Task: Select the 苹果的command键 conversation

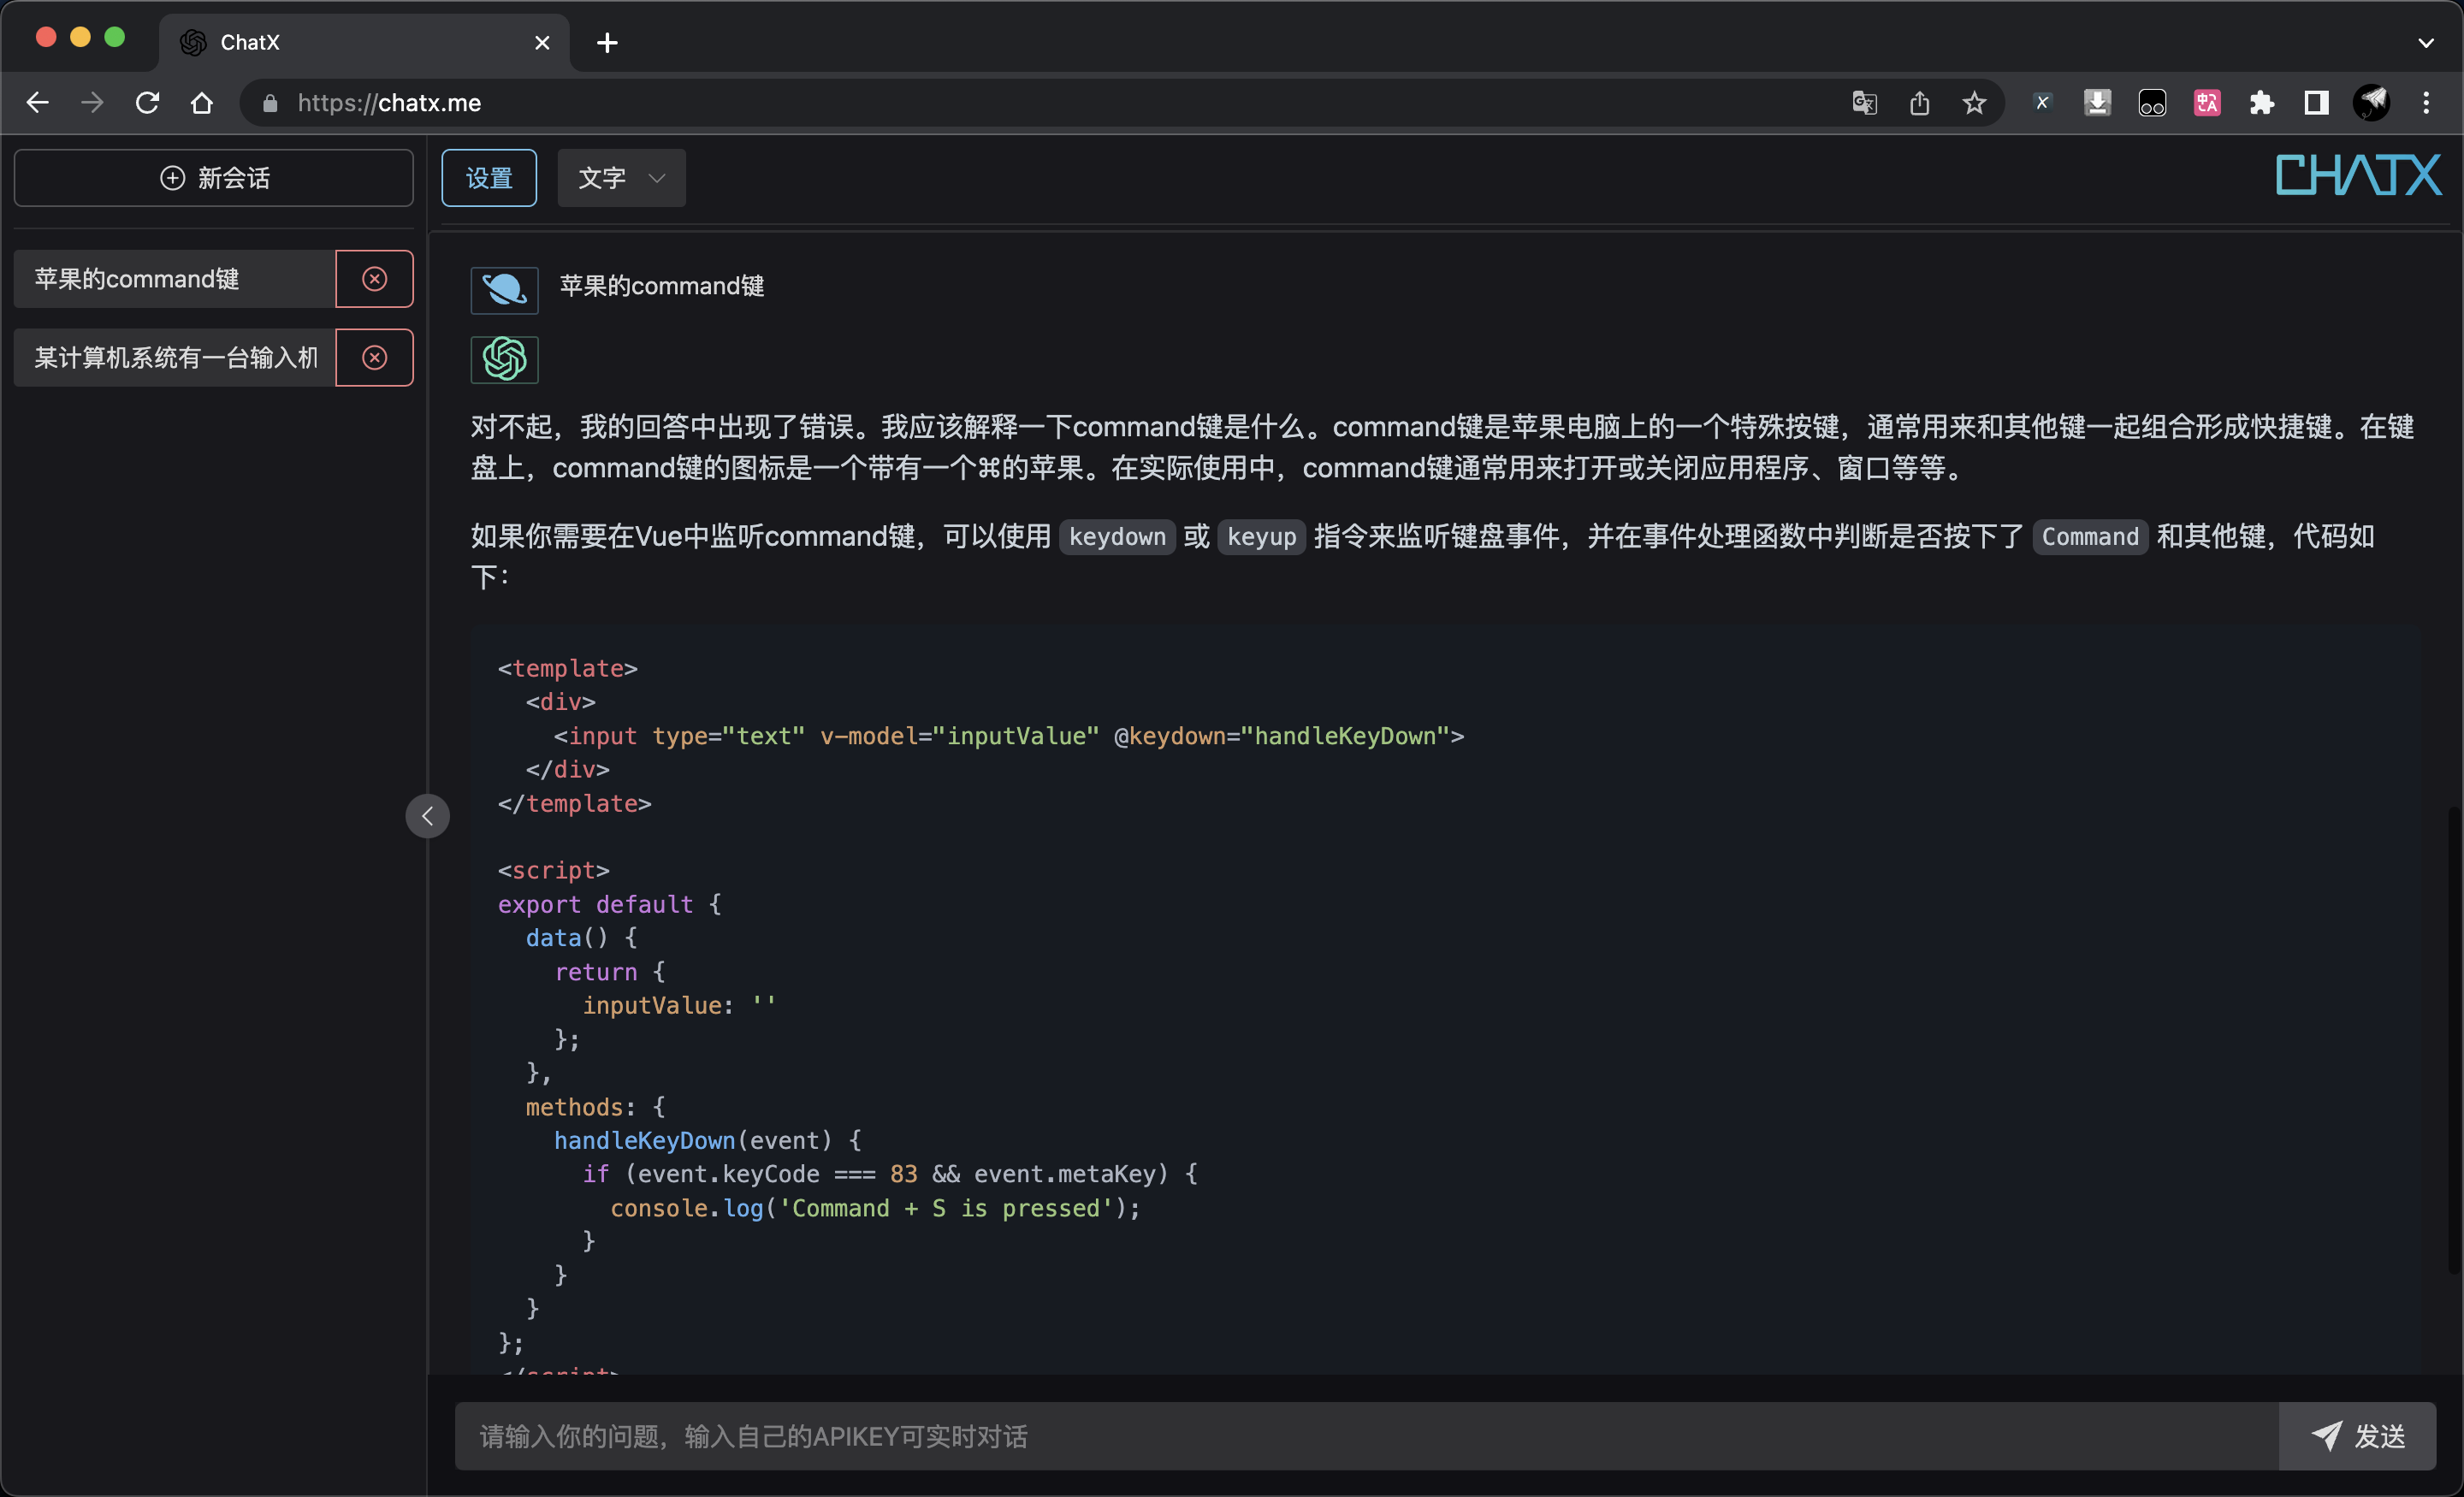Action: (x=175, y=279)
